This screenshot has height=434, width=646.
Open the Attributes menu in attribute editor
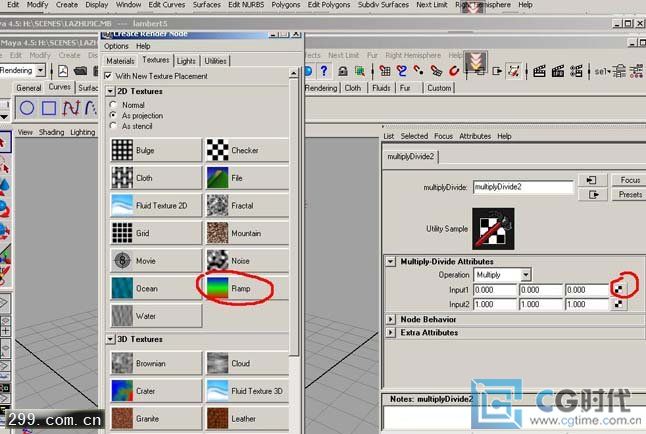coord(475,136)
